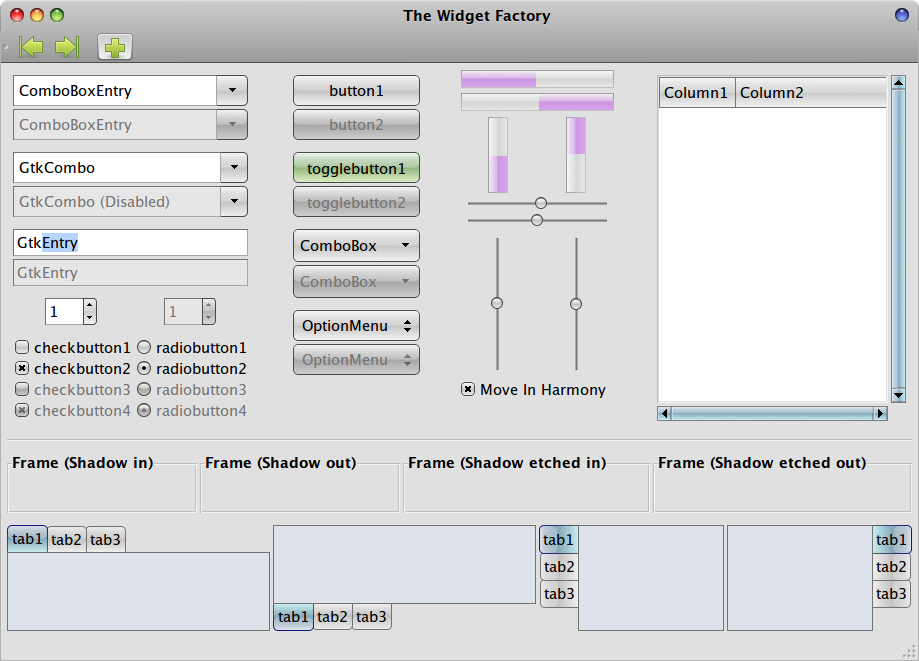Image resolution: width=919 pixels, height=661 pixels.
Task: Open the first ComboBoxEntry dropdown arrow
Action: click(232, 91)
